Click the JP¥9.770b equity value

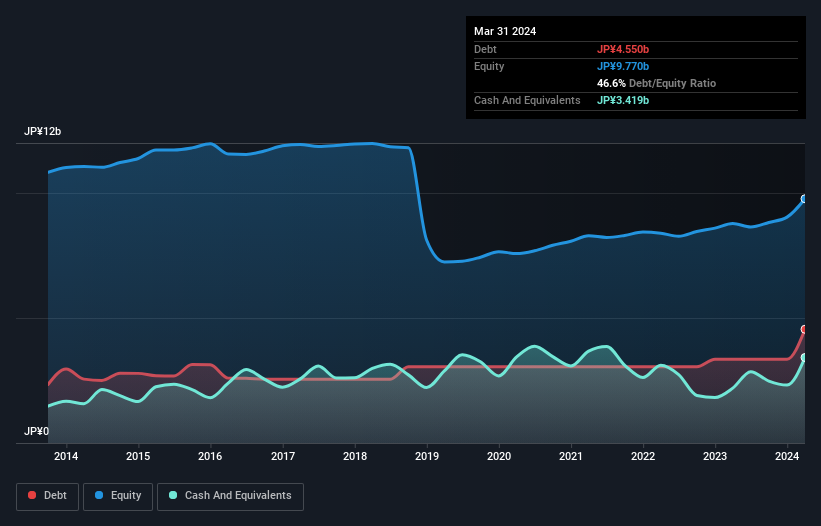pyautogui.click(x=623, y=66)
